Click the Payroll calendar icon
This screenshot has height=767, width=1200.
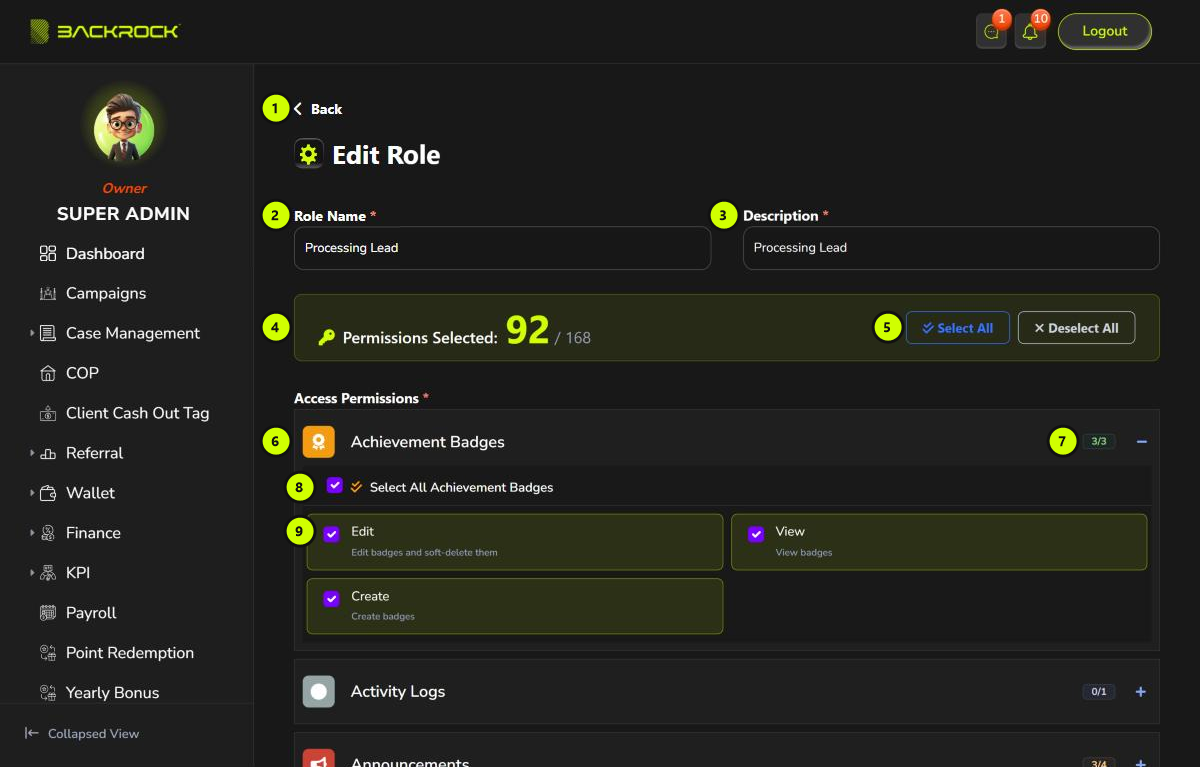coord(48,613)
